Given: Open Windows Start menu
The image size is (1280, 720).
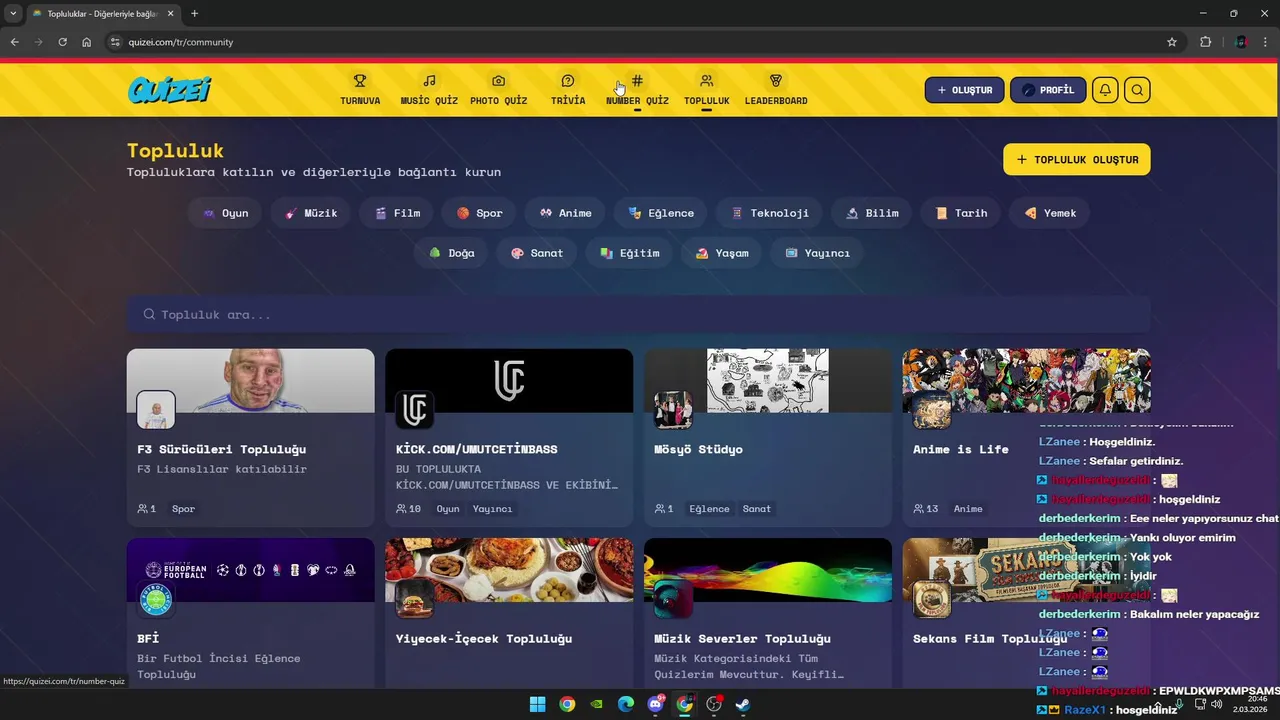Looking at the screenshot, I should point(537,704).
